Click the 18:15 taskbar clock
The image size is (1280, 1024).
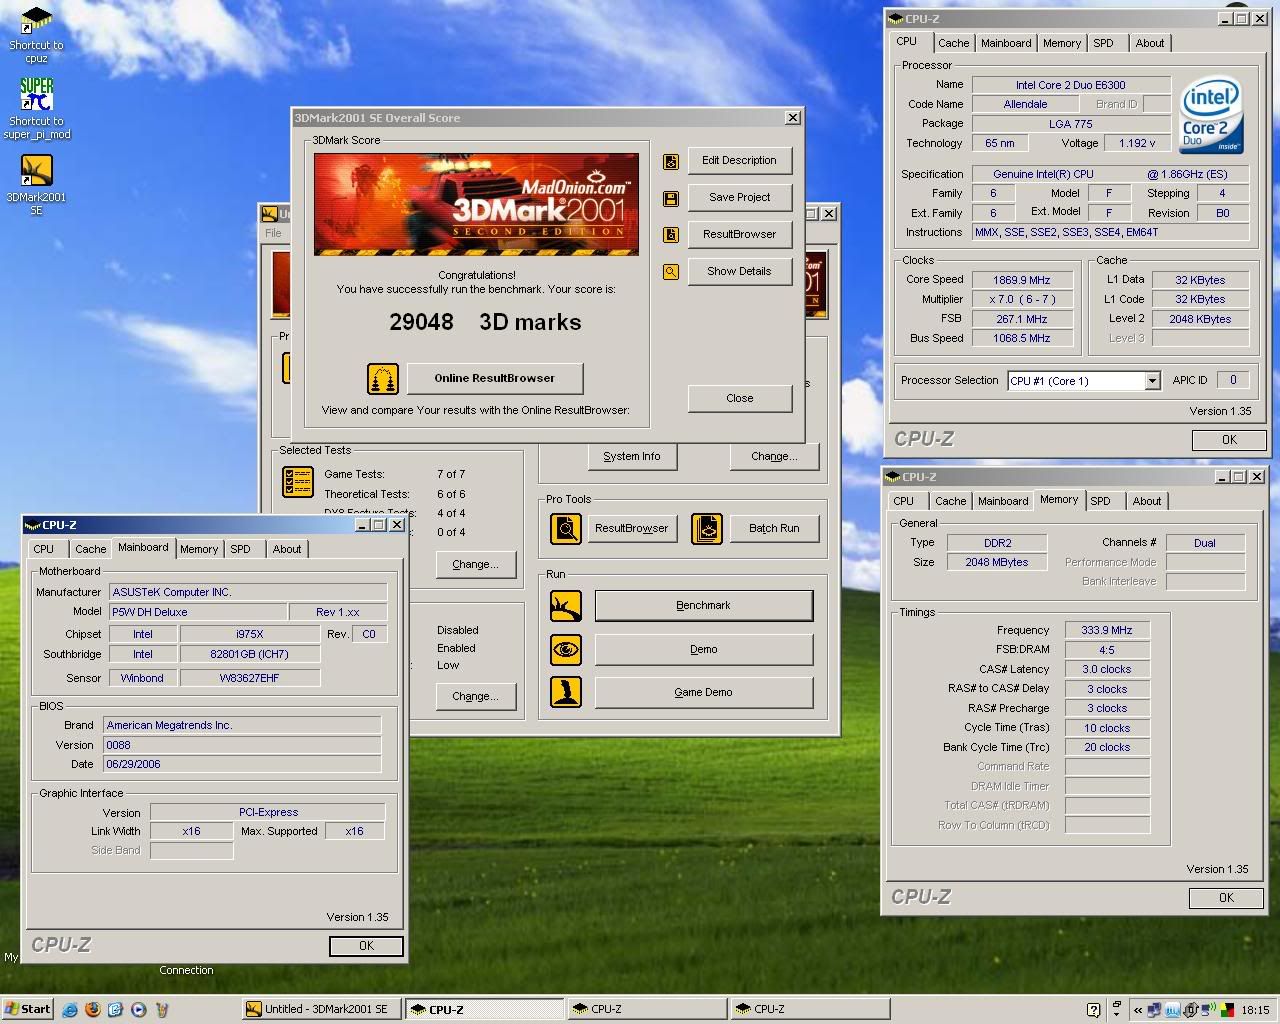coord(1255,1010)
